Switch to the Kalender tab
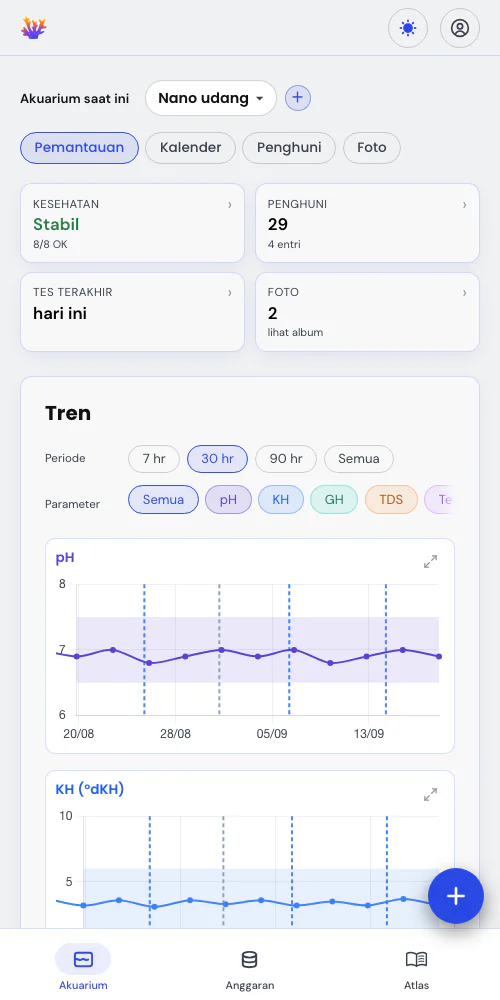Image resolution: width=500 pixels, height=1000 pixels. click(x=191, y=148)
